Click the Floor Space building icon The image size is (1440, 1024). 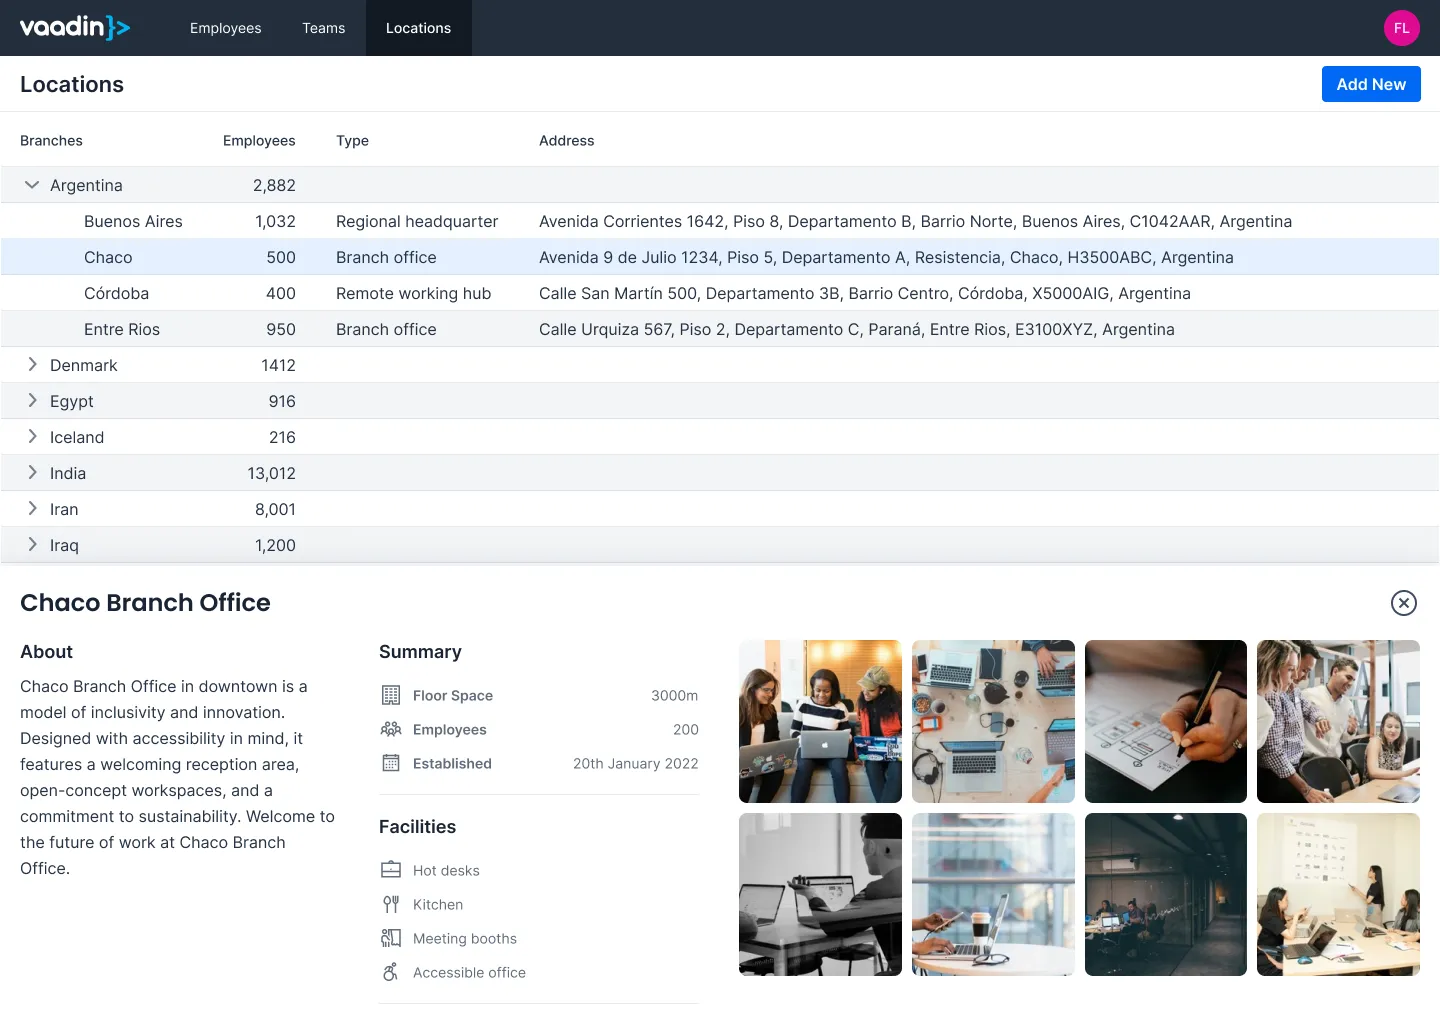click(391, 696)
